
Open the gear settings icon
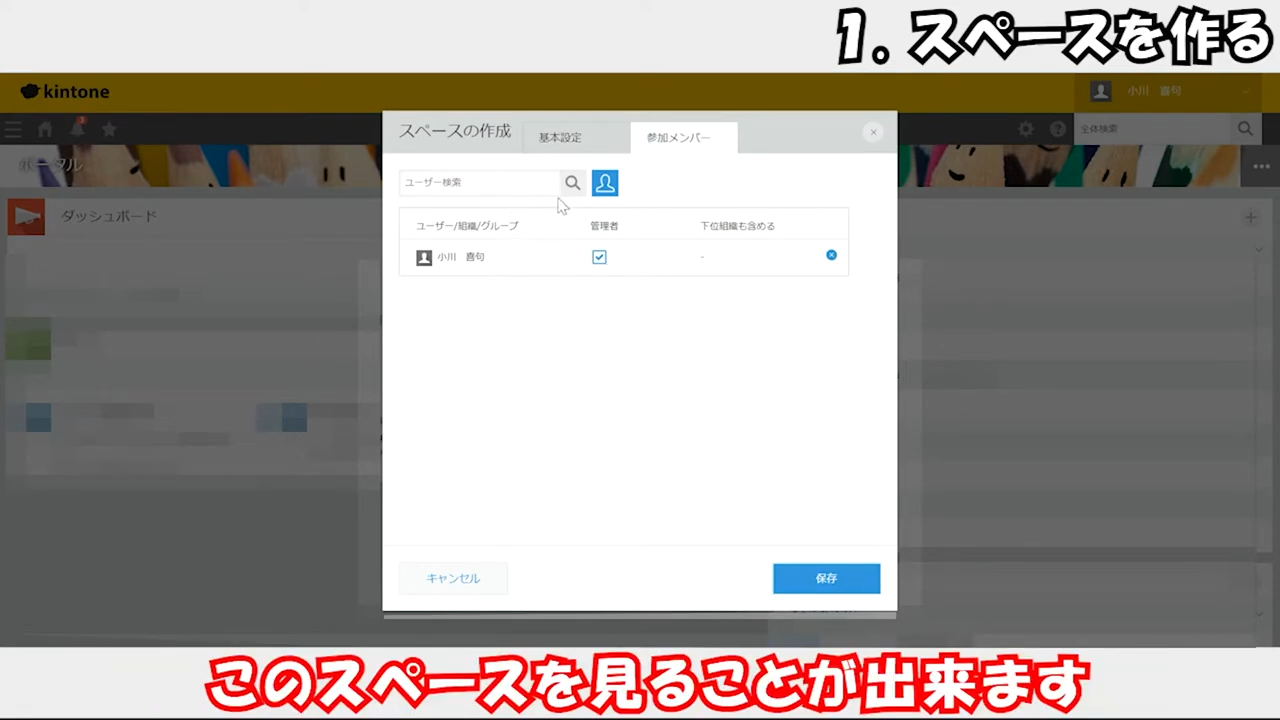point(1026,129)
